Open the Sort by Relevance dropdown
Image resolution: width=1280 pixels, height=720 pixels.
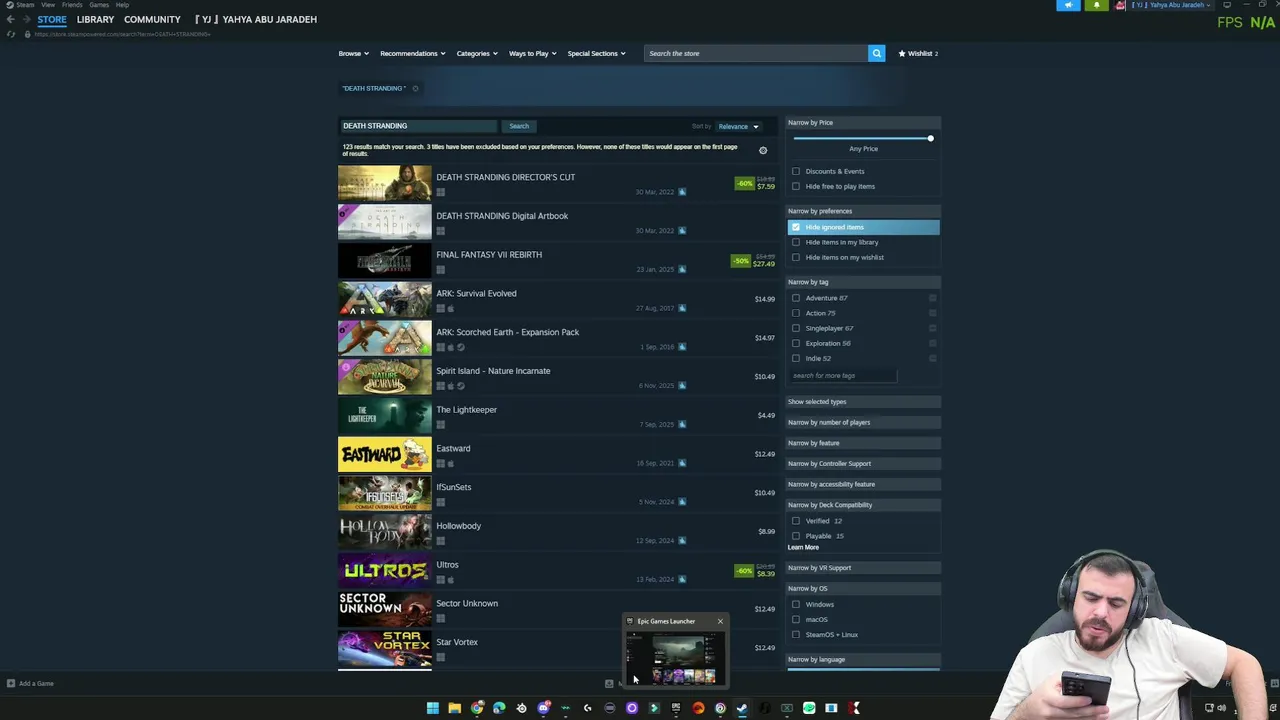(738, 126)
